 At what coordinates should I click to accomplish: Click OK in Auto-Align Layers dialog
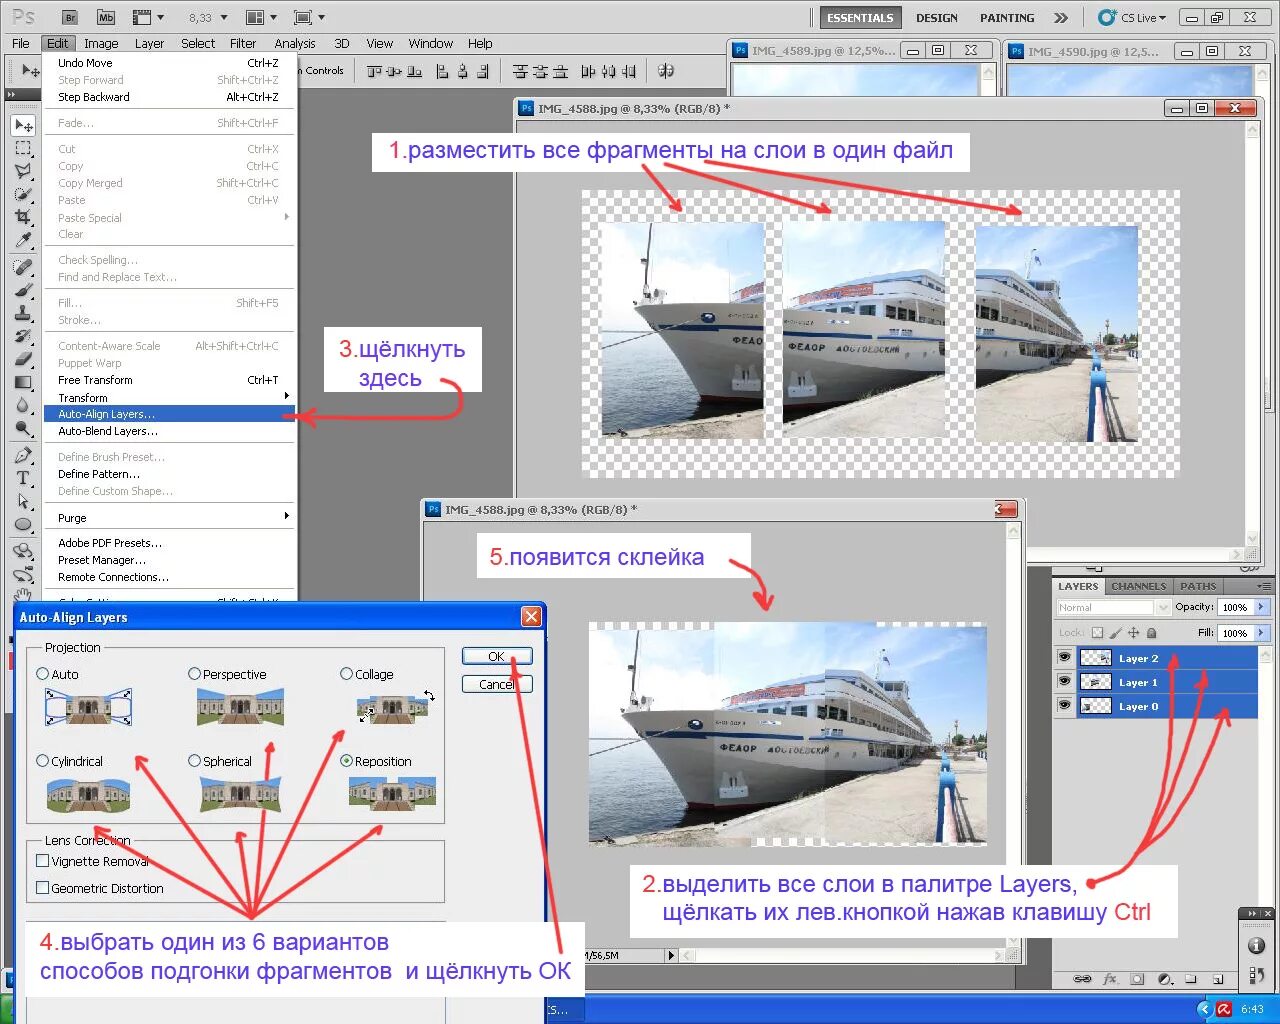497,656
